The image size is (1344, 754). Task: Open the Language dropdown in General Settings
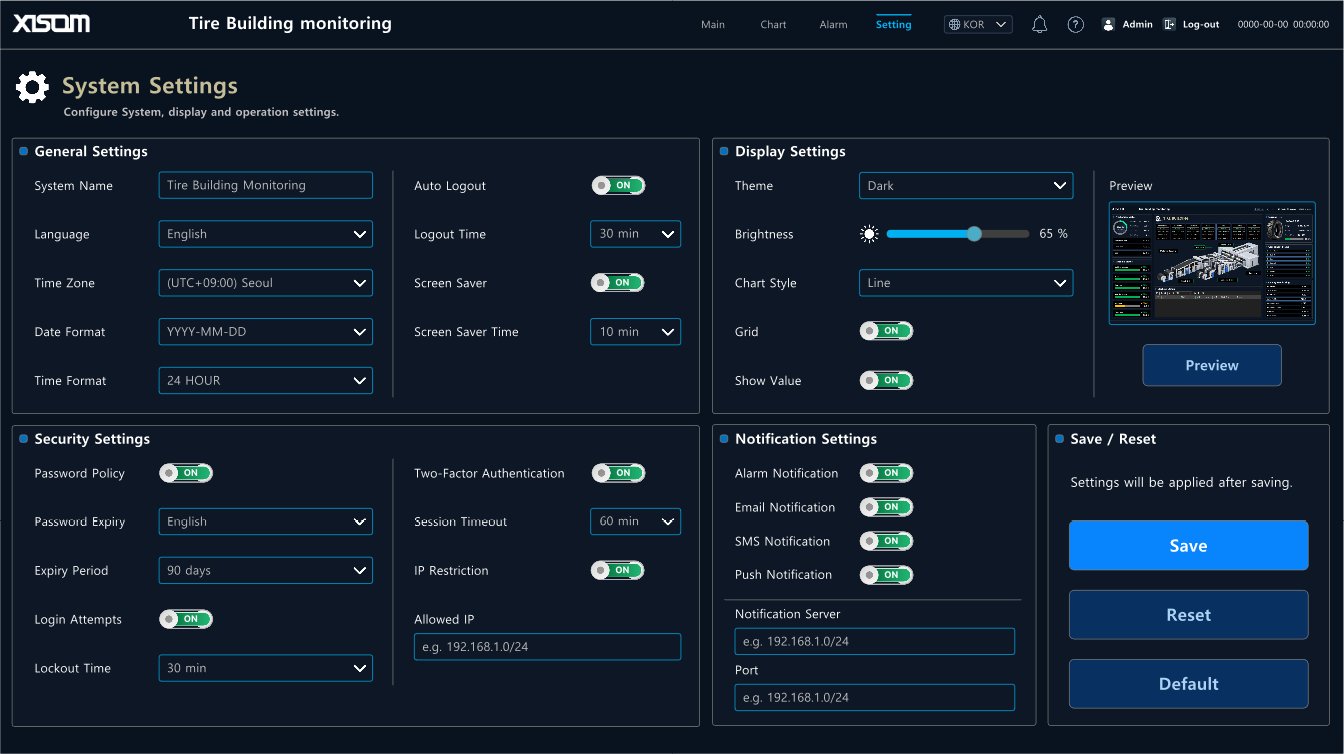click(x=266, y=234)
